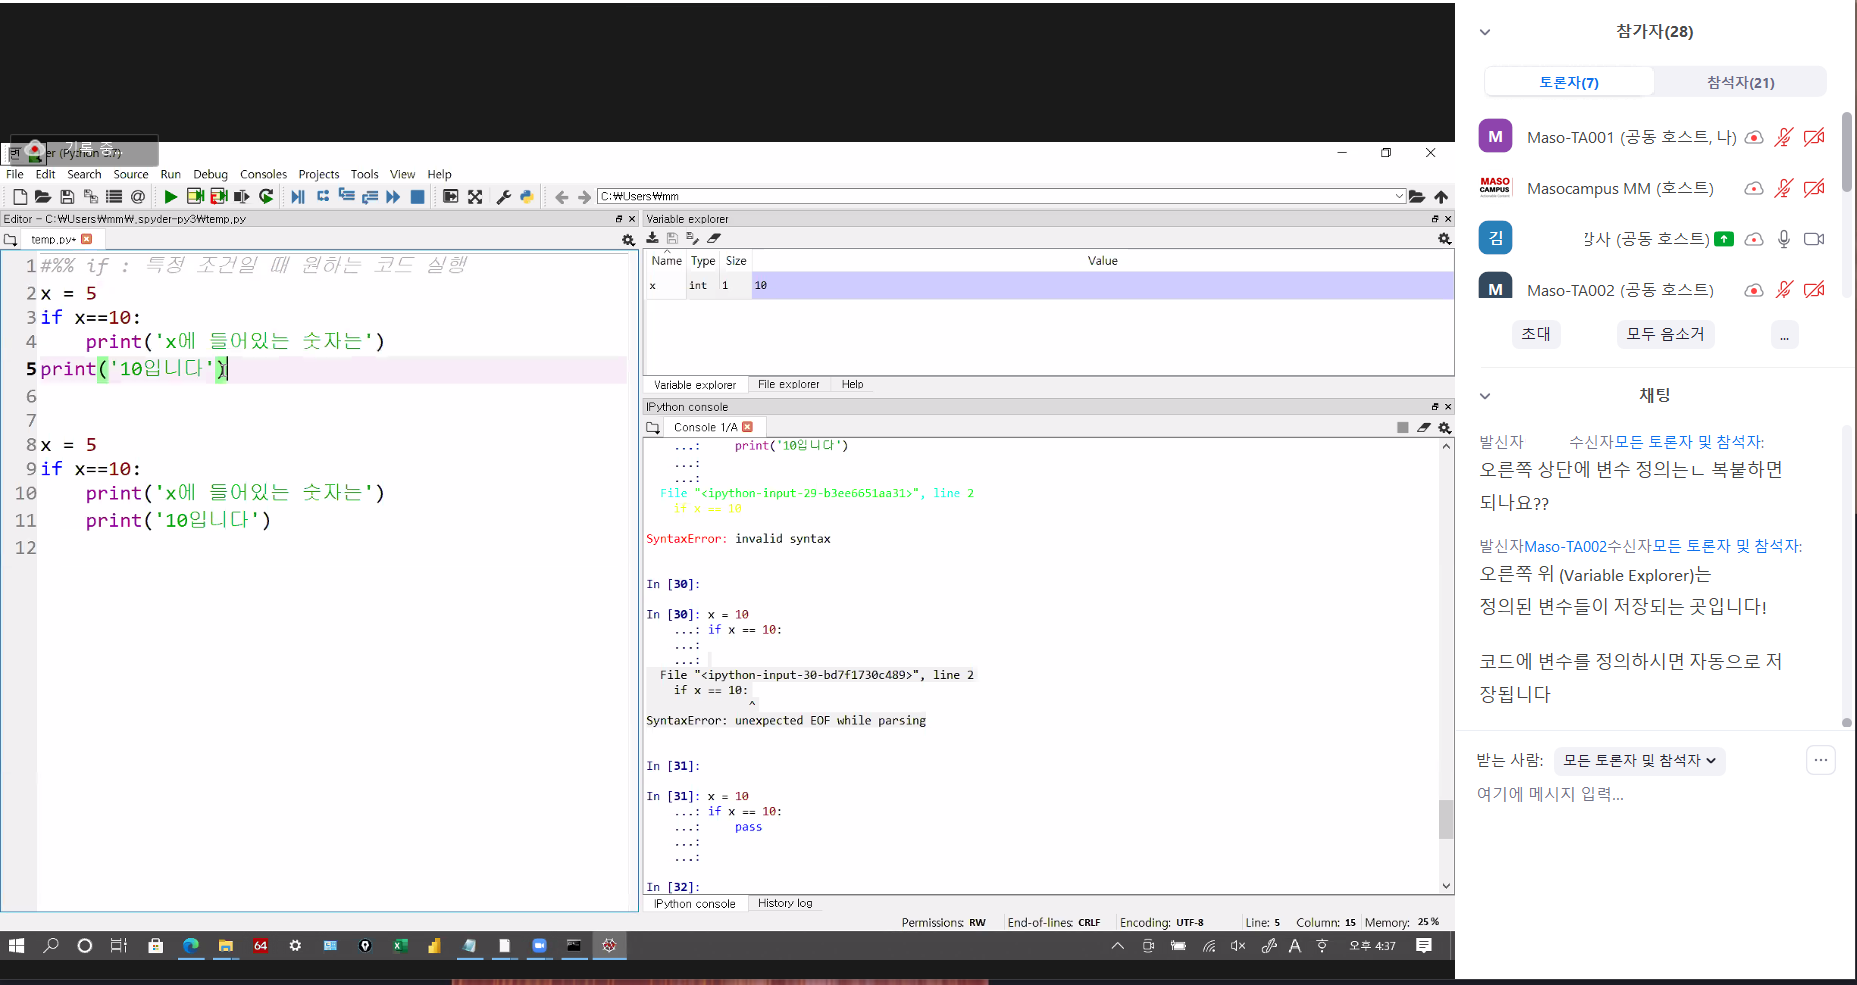Click the 모두 음소거 button
The image size is (1857, 985).
click(x=1665, y=334)
